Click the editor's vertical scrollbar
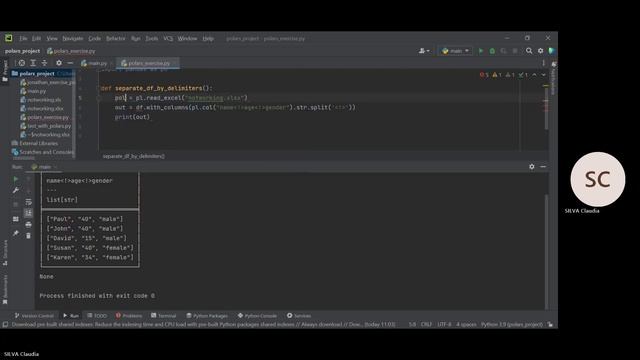Viewport: 640px width, 360px height. (546, 109)
